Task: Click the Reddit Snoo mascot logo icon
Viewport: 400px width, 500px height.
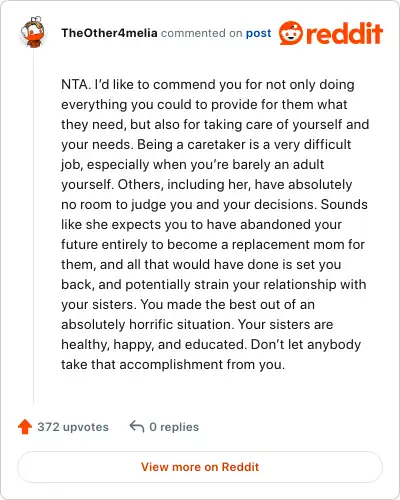Action: [x=291, y=33]
